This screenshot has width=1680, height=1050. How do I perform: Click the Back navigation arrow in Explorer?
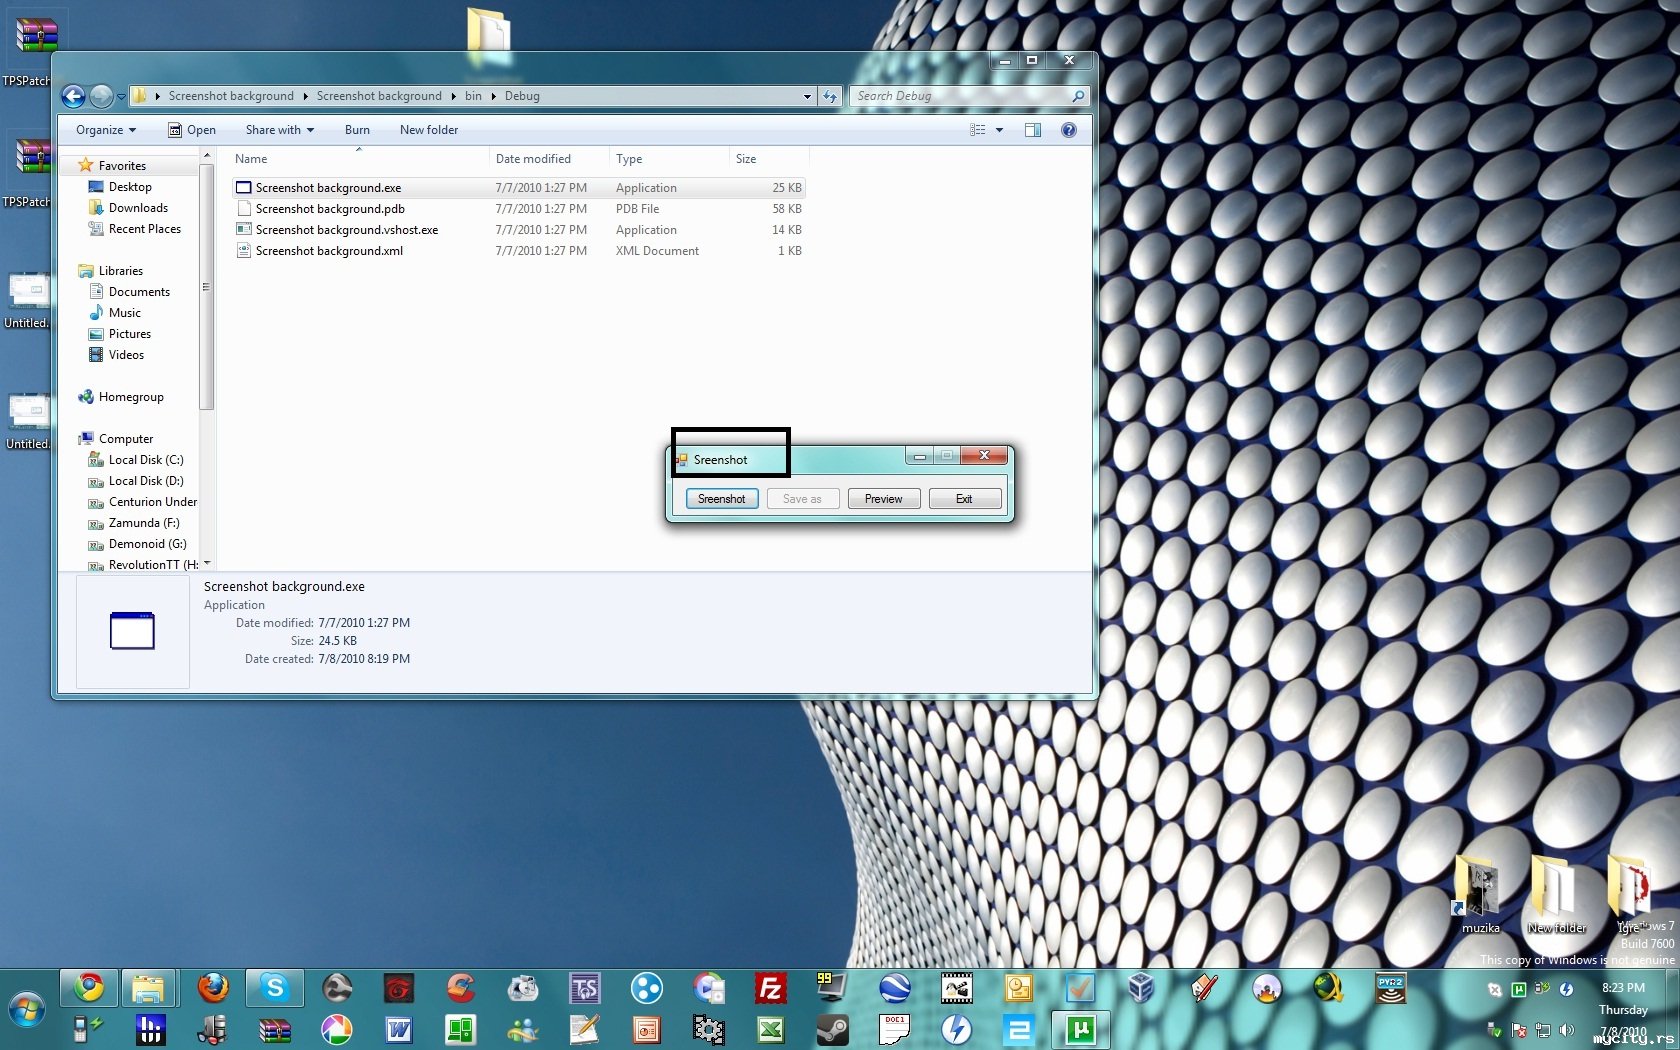pos(73,96)
